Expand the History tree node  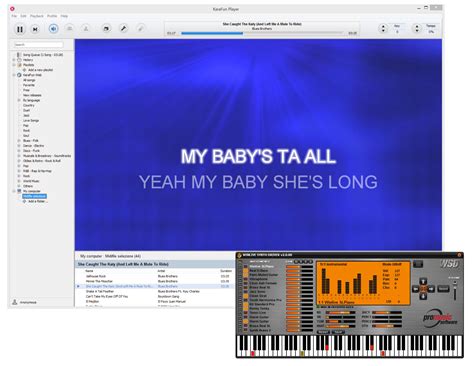pyautogui.click(x=14, y=60)
